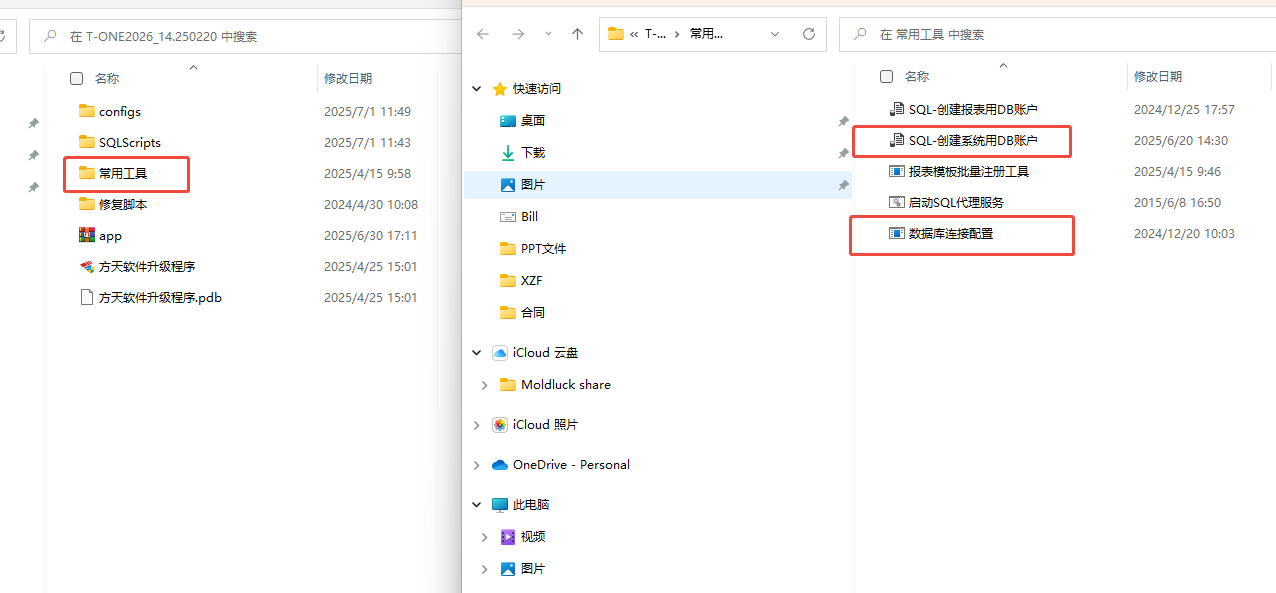Click the iCloud 照片 photos icon
Screen dimensions: 1276x593
click(500, 424)
